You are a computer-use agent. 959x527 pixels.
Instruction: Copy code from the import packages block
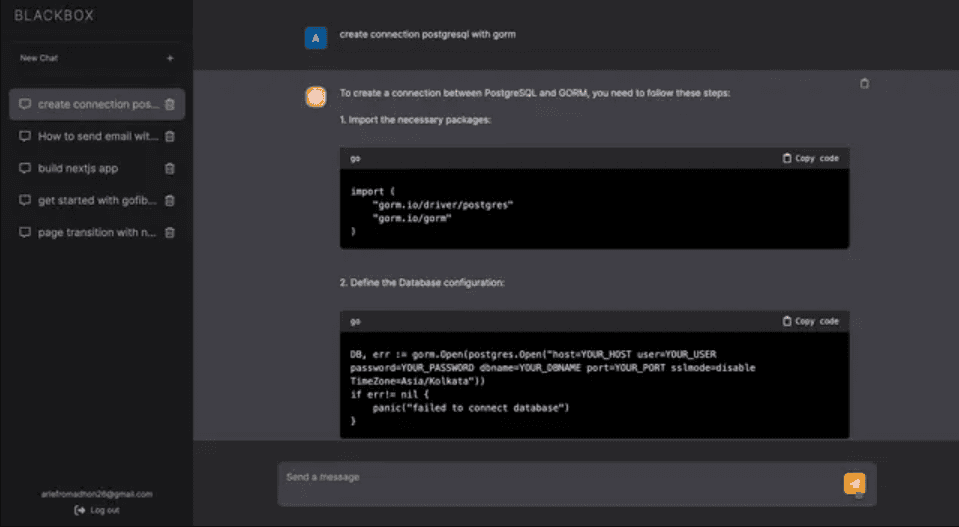pos(810,158)
